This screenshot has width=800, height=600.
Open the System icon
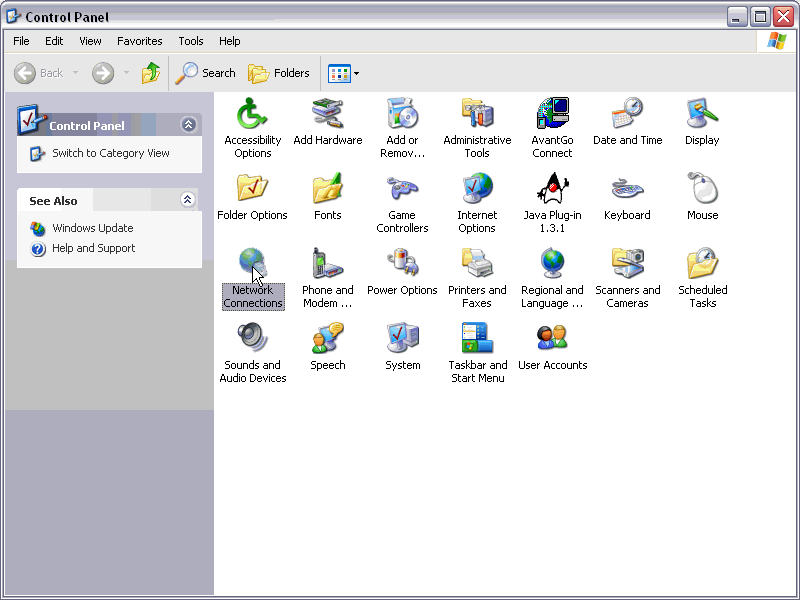coord(402,338)
